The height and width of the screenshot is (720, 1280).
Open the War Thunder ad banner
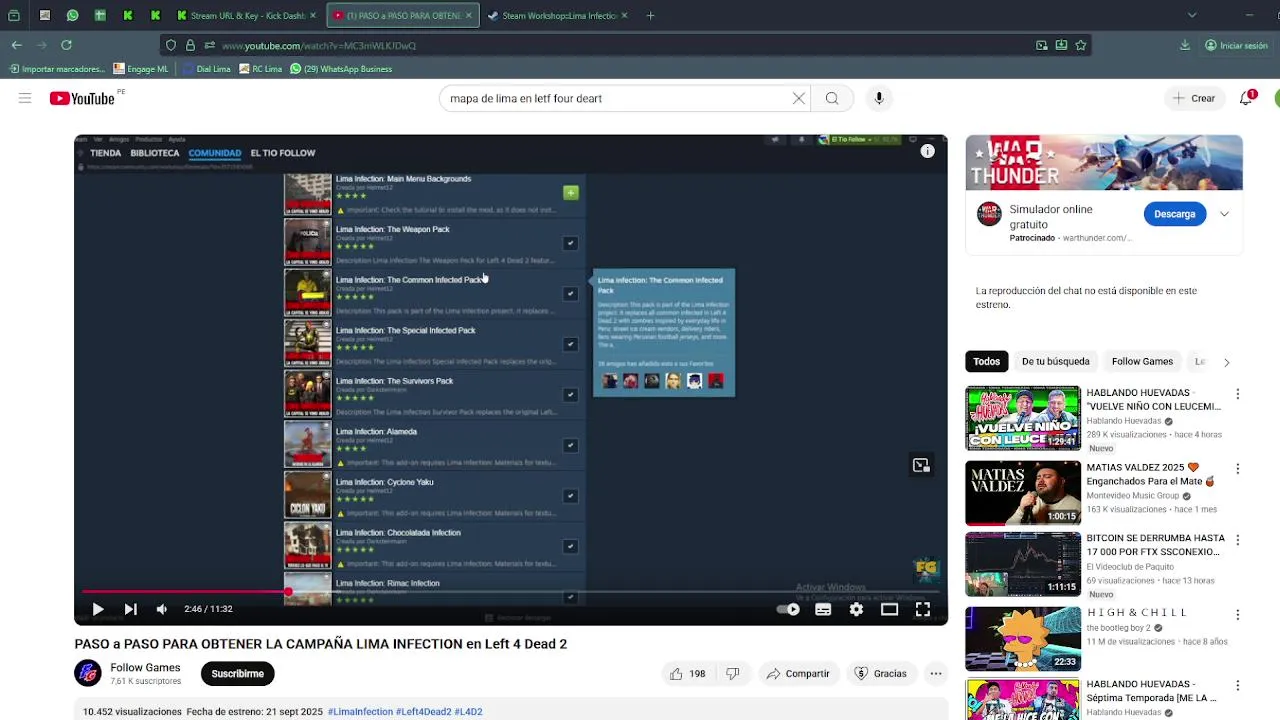(x=1104, y=162)
